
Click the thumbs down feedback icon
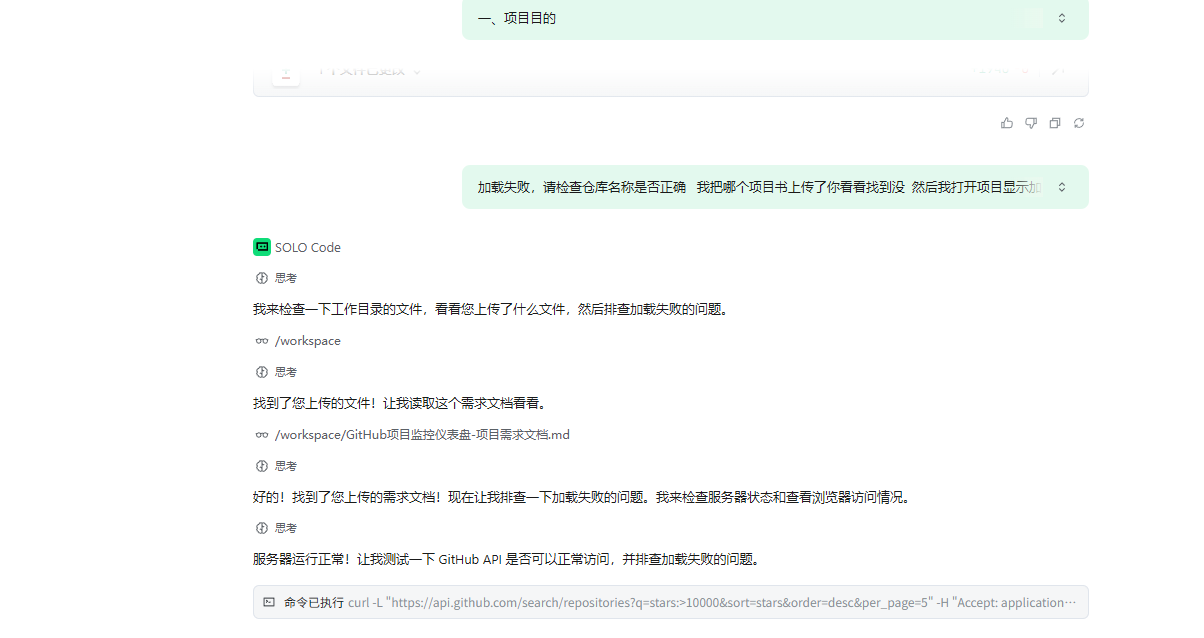click(1031, 123)
